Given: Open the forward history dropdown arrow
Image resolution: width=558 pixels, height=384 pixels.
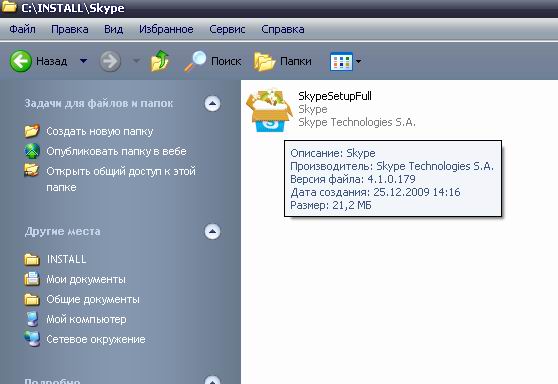Looking at the screenshot, I should click(136, 61).
